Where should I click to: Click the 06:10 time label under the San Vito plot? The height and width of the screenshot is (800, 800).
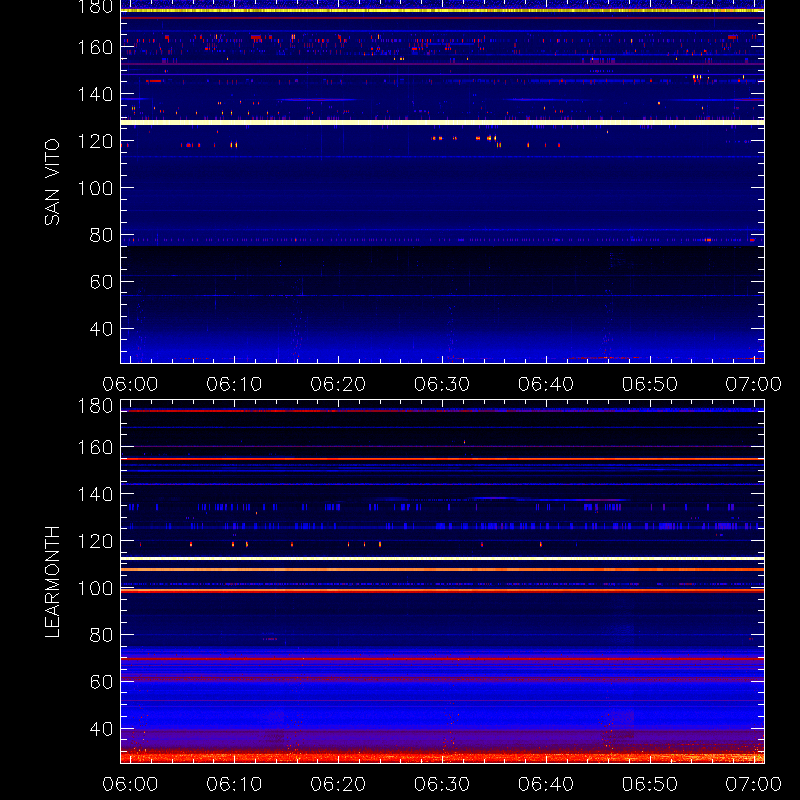coord(234,384)
